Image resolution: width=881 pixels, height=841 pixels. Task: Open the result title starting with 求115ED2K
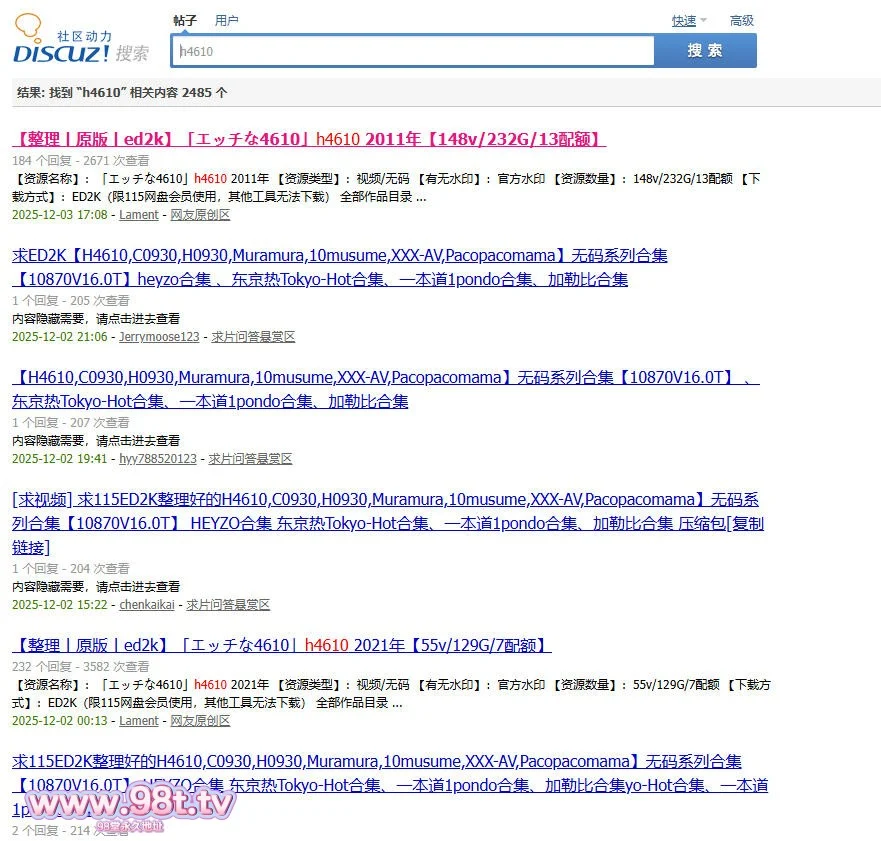(x=376, y=762)
